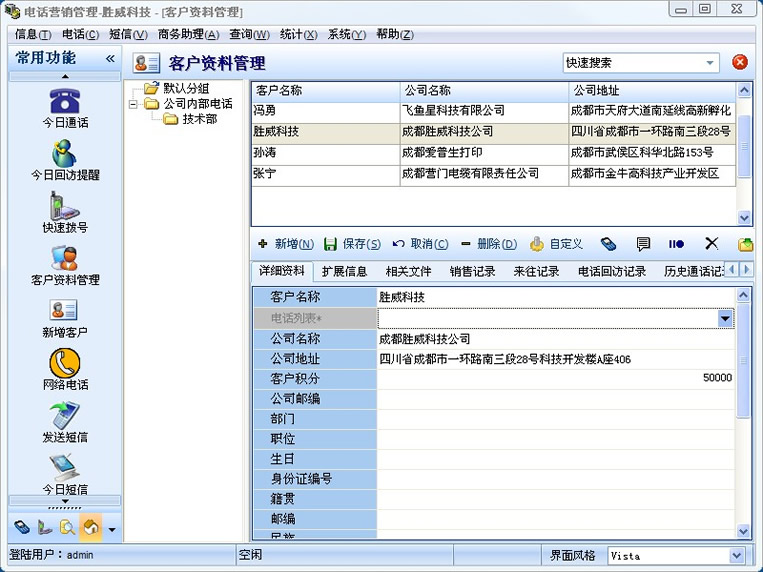Click the 今日回访提醒 sidebar icon

(65, 155)
